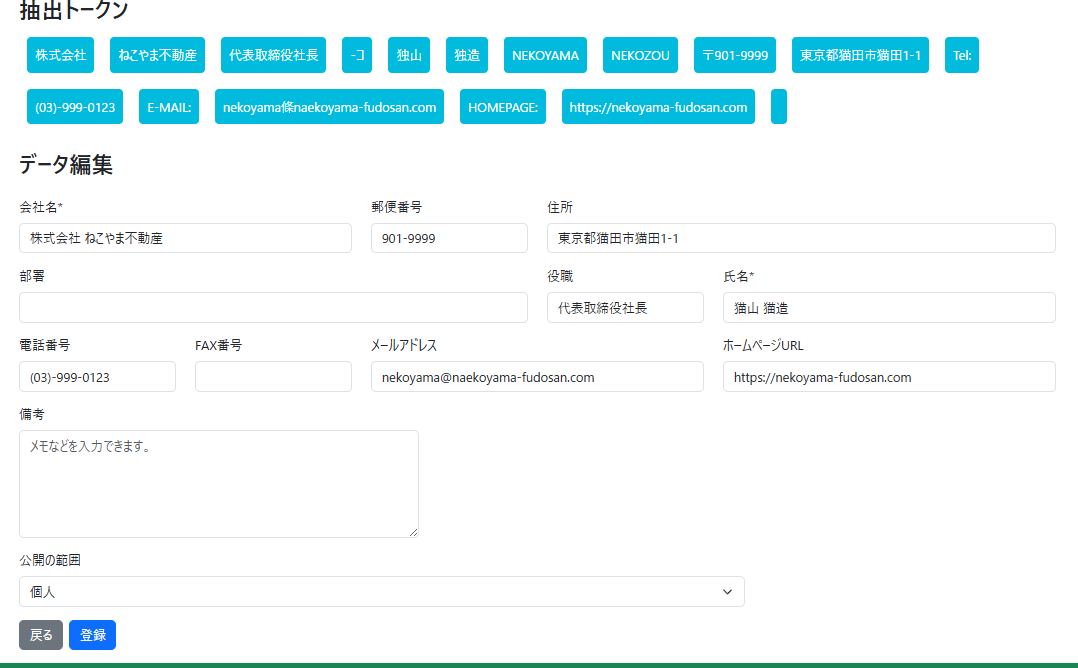
Task: Select the empty 部署 department field
Action: coord(272,308)
